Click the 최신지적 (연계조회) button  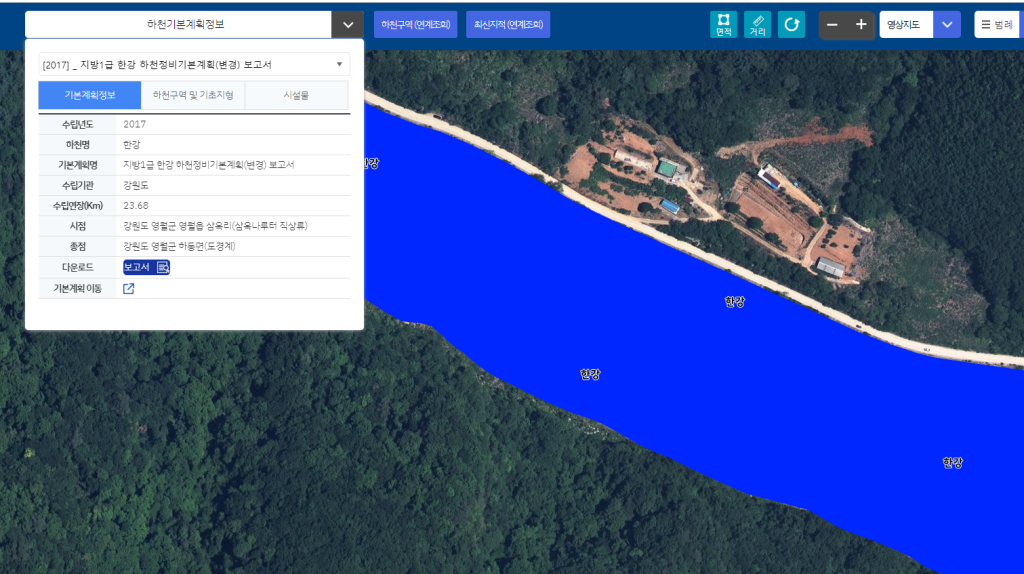click(508, 24)
